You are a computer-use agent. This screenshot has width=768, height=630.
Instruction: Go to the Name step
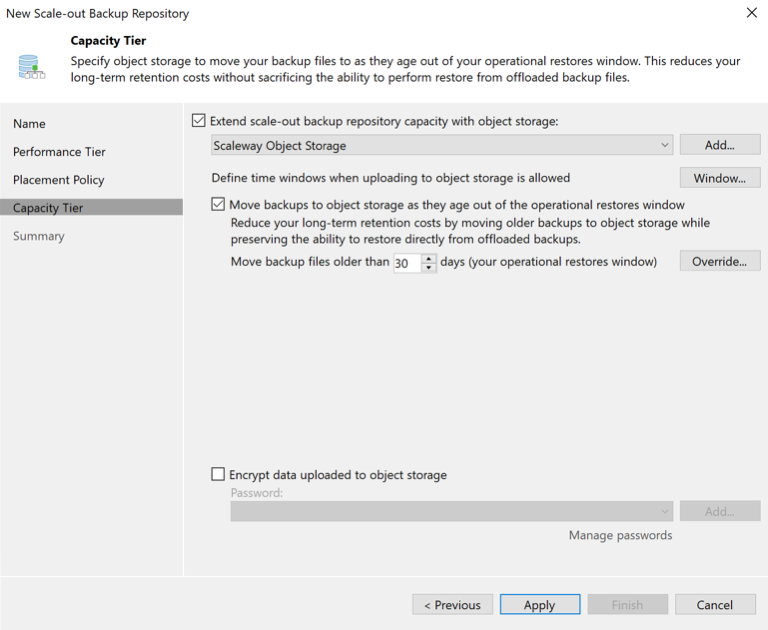tap(29, 124)
